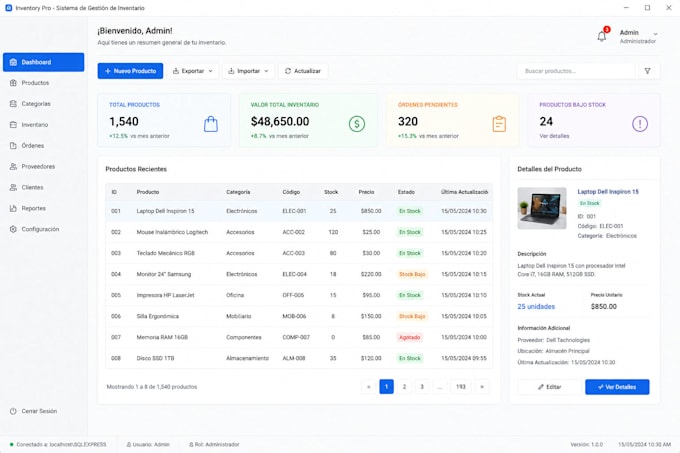680x453 pixels.
Task: Click the code cell COMP-007
Action: 296,337
